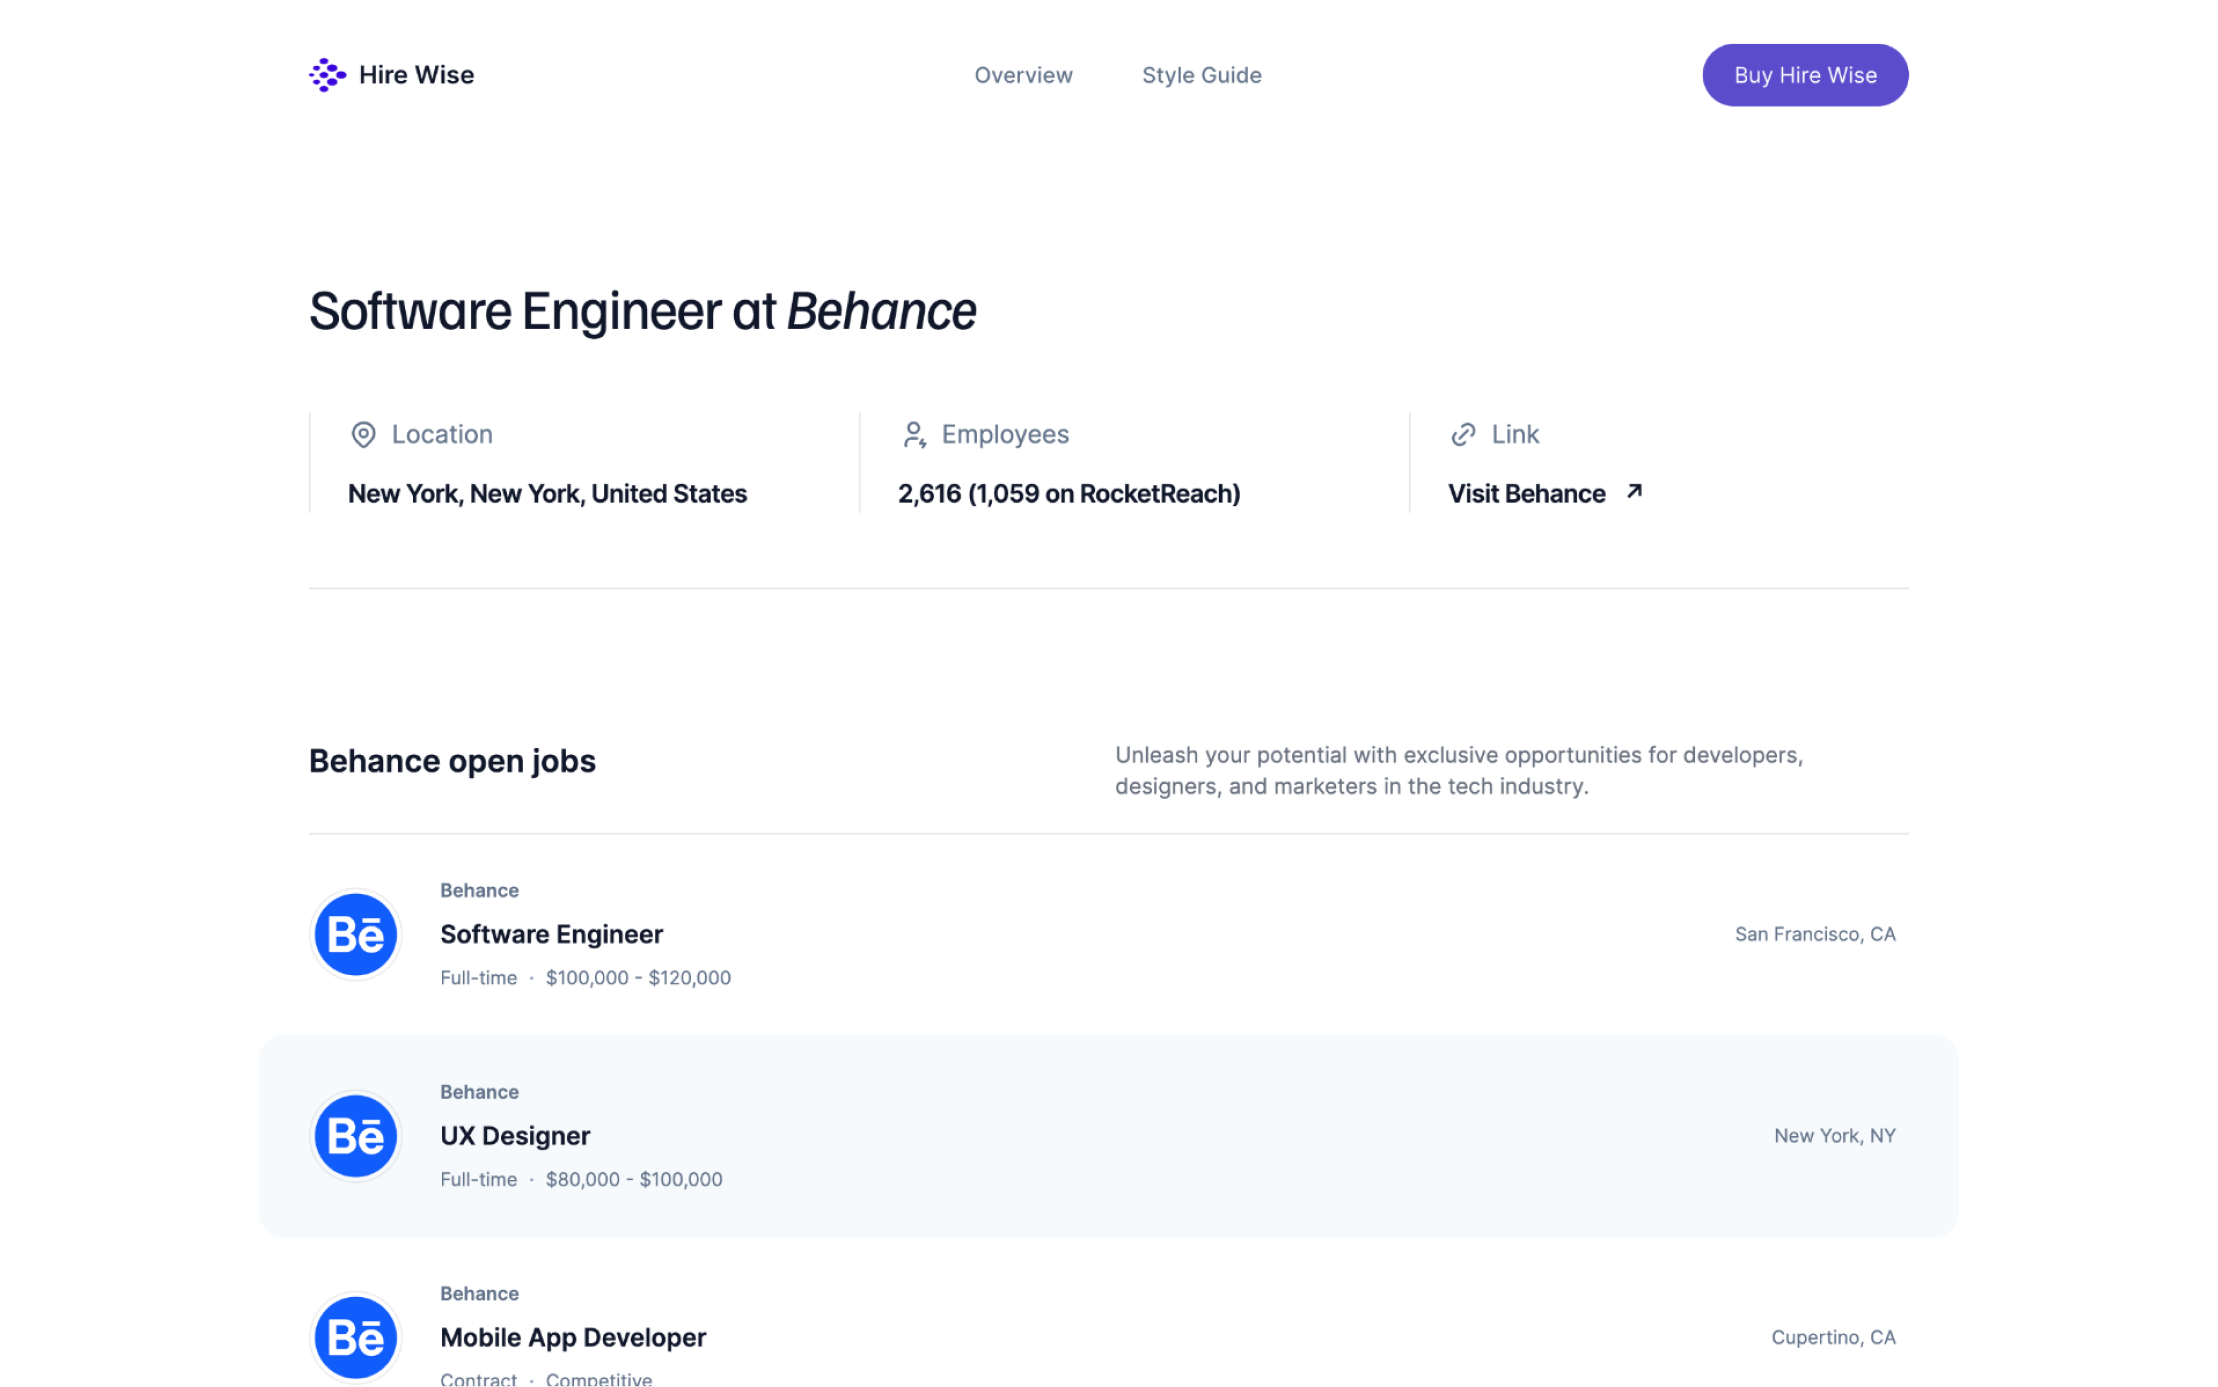Open the Hire Wise home link text
The height and width of the screenshot is (1387, 2218).
click(416, 75)
